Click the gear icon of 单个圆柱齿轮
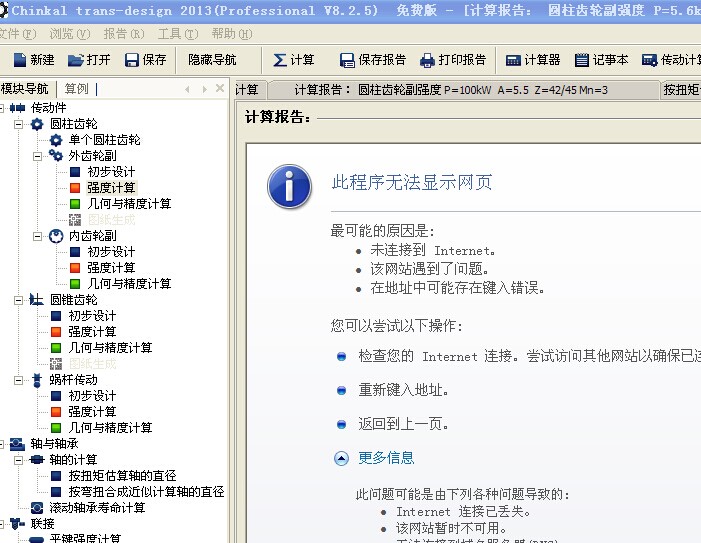The height and width of the screenshot is (543, 701). pos(55,140)
